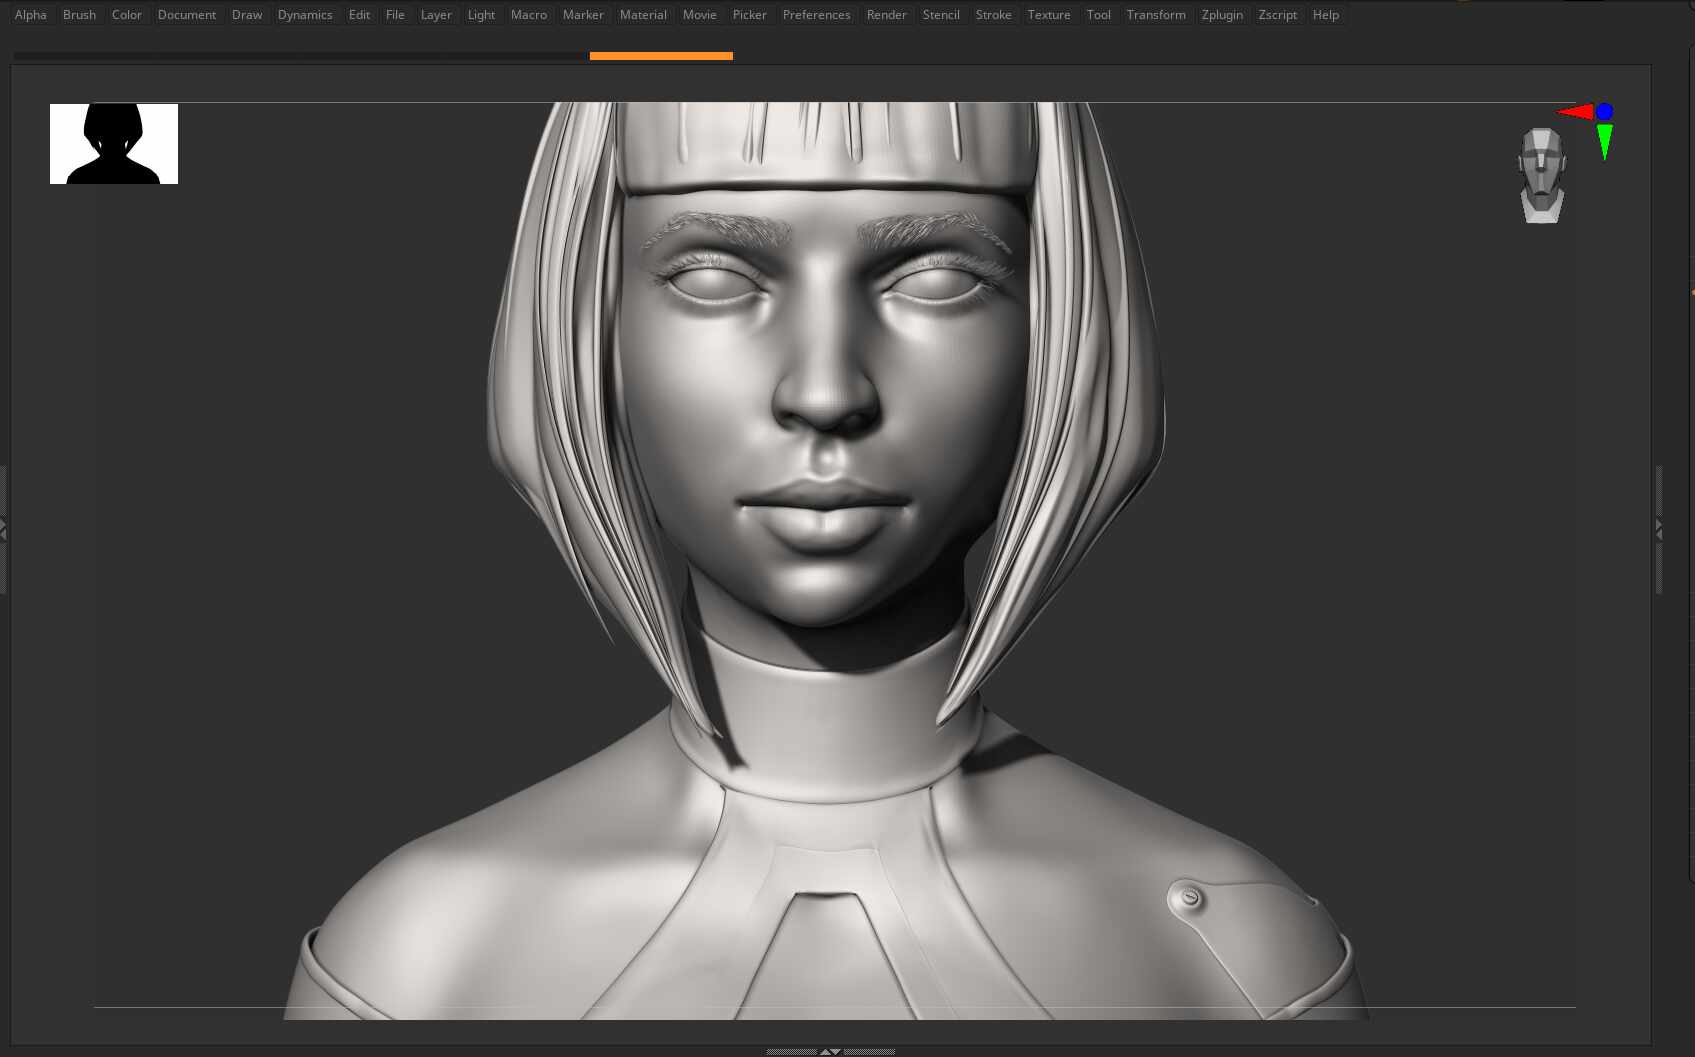1695x1057 pixels.
Task: Open the Stroke menu
Action: point(993,15)
